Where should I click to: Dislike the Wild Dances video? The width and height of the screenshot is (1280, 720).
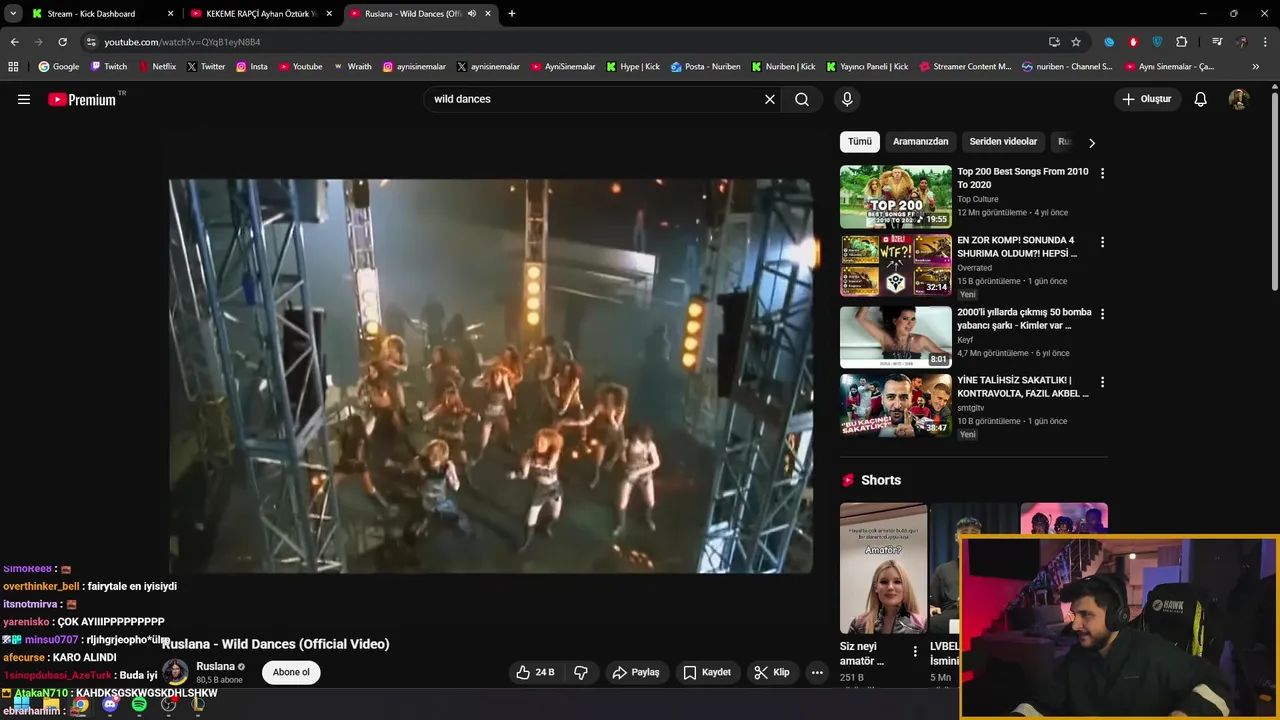pos(581,672)
